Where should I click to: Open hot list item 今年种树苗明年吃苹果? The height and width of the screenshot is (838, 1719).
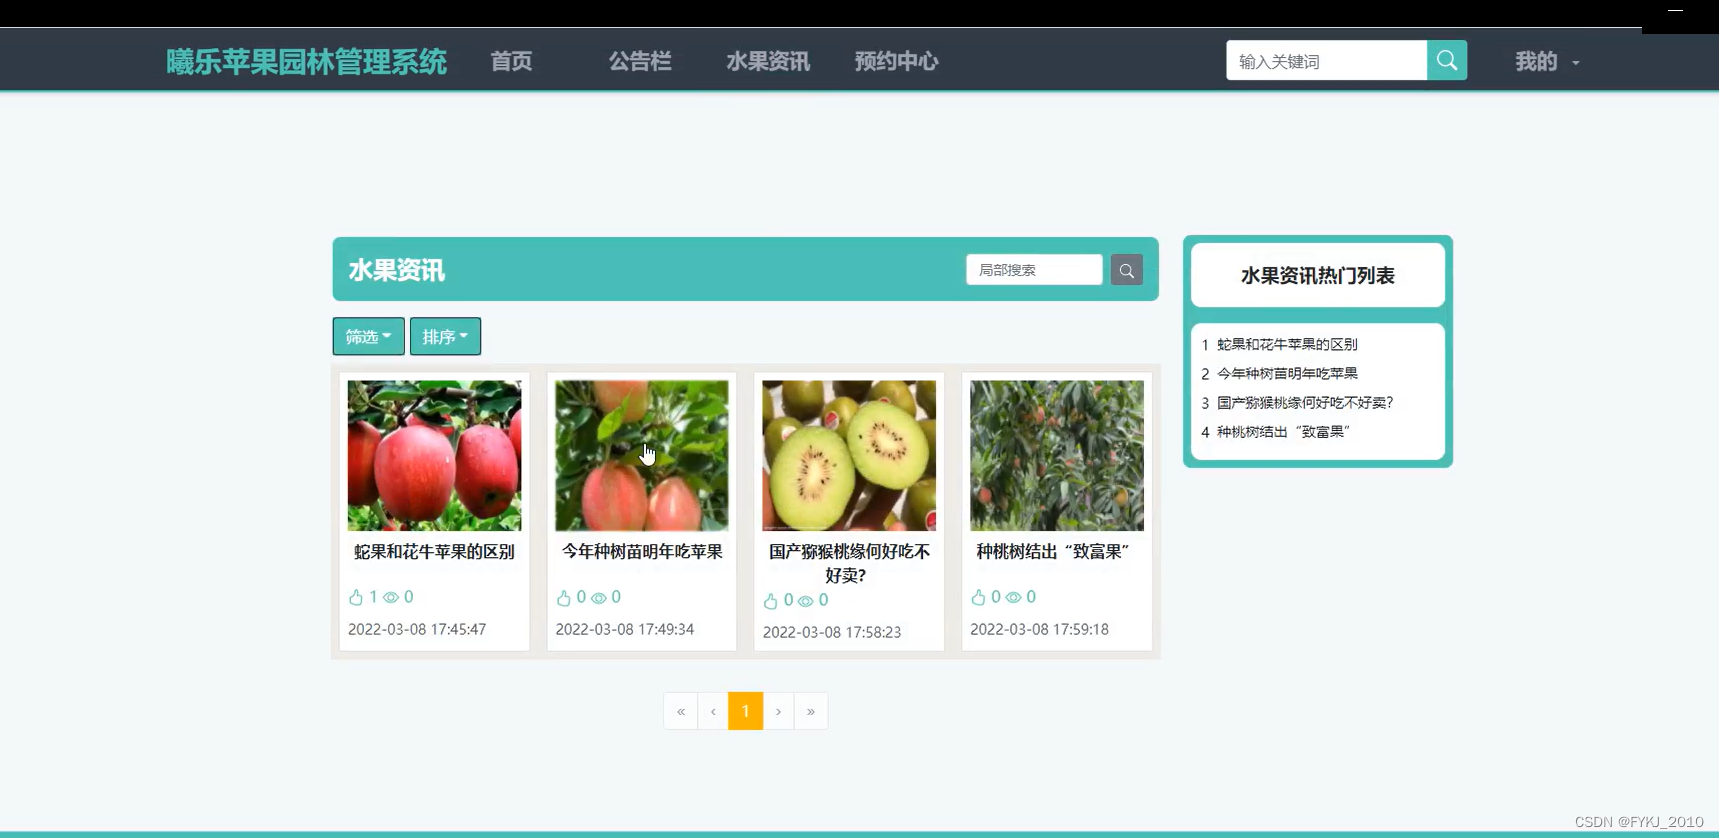click(x=1287, y=373)
